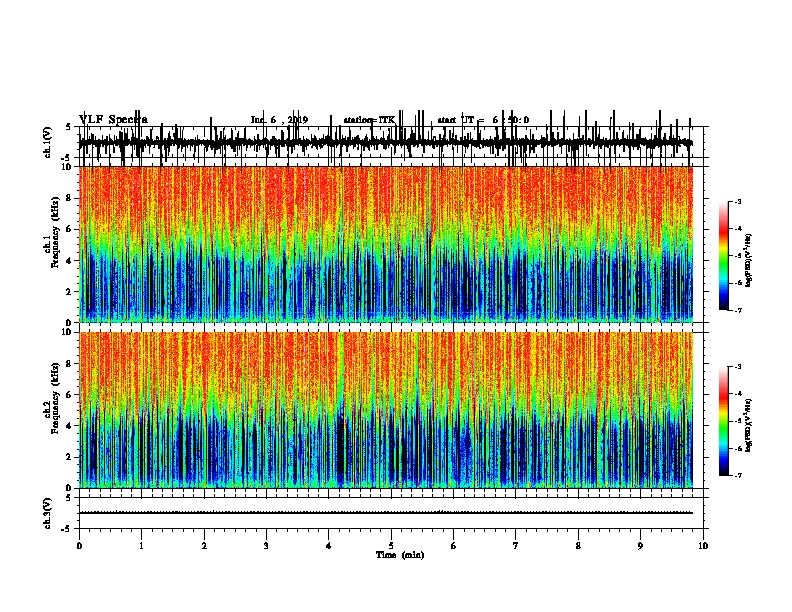Click the '0' tick on the time axis

[x=79, y=546]
